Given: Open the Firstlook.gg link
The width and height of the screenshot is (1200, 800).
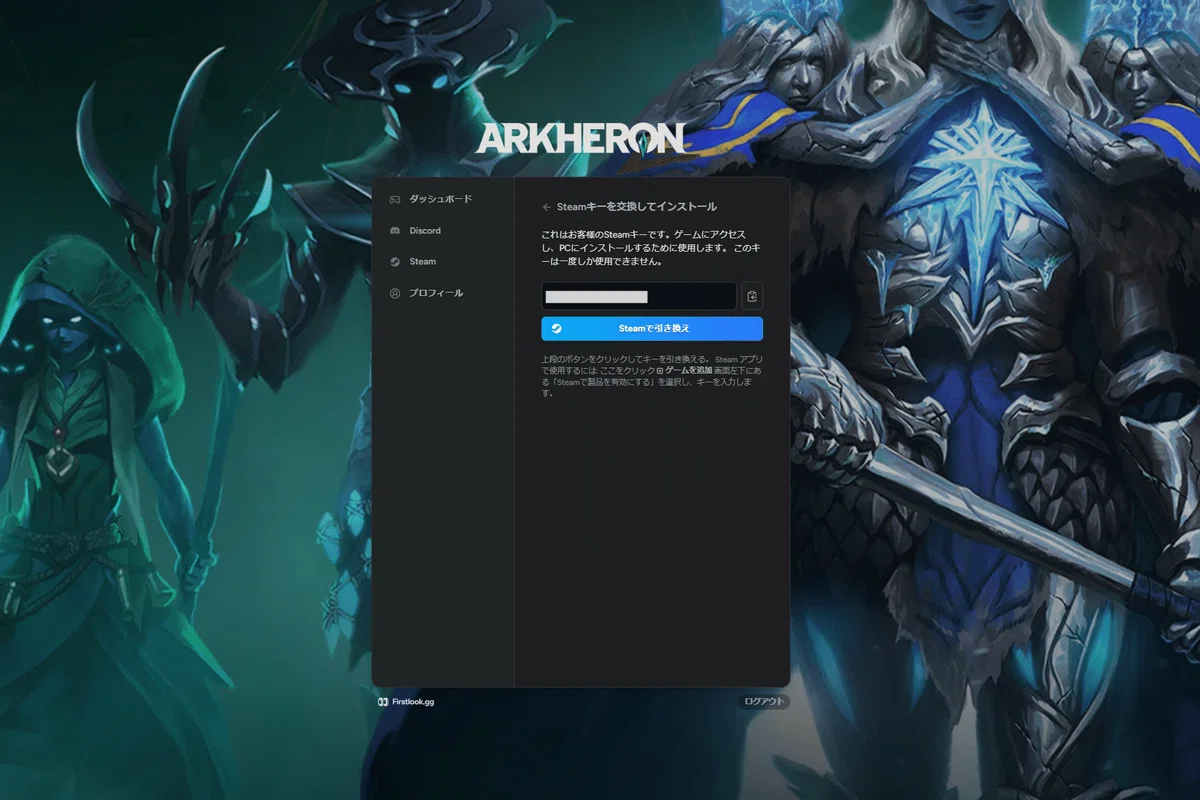Looking at the screenshot, I should coord(406,702).
